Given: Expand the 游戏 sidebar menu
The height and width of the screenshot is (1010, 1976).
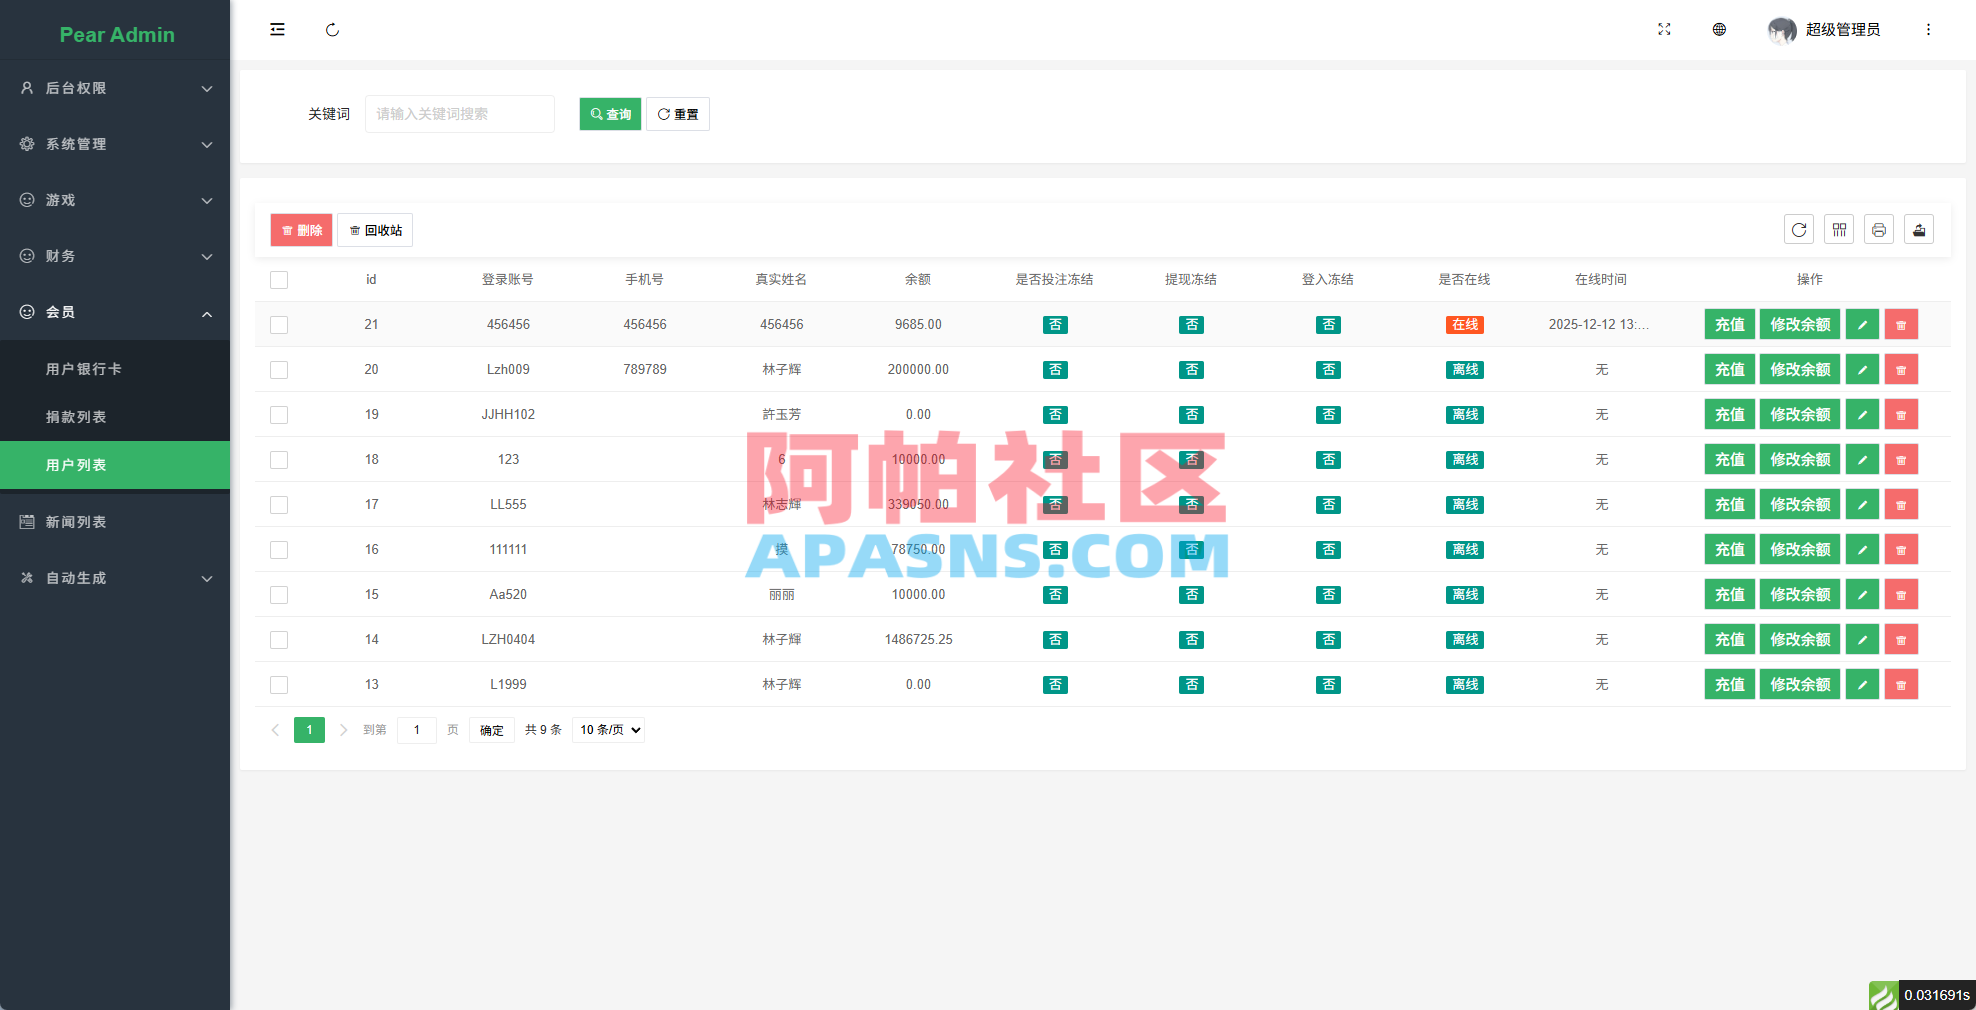Looking at the screenshot, I should (115, 200).
